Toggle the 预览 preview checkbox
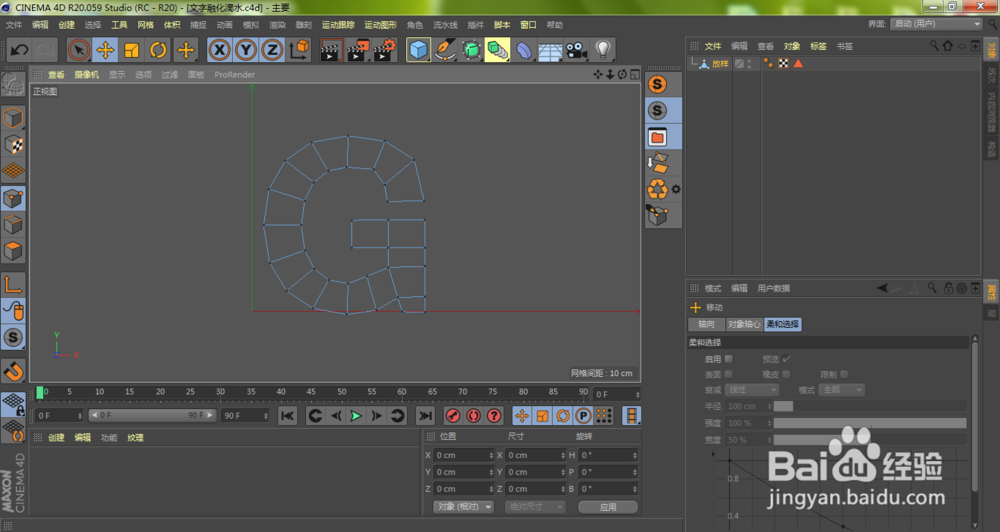The image size is (1000, 532). [786, 358]
